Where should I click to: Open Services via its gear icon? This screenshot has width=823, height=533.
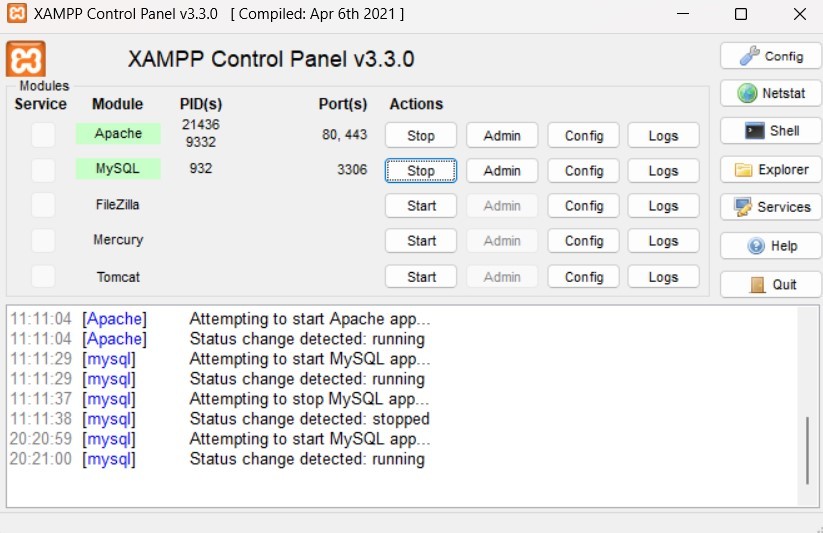pyautogui.click(x=744, y=207)
